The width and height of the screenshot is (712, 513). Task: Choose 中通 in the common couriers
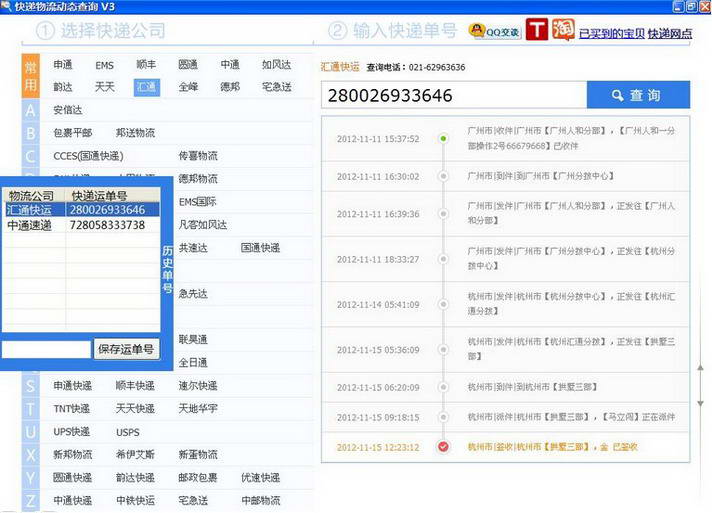(x=230, y=65)
